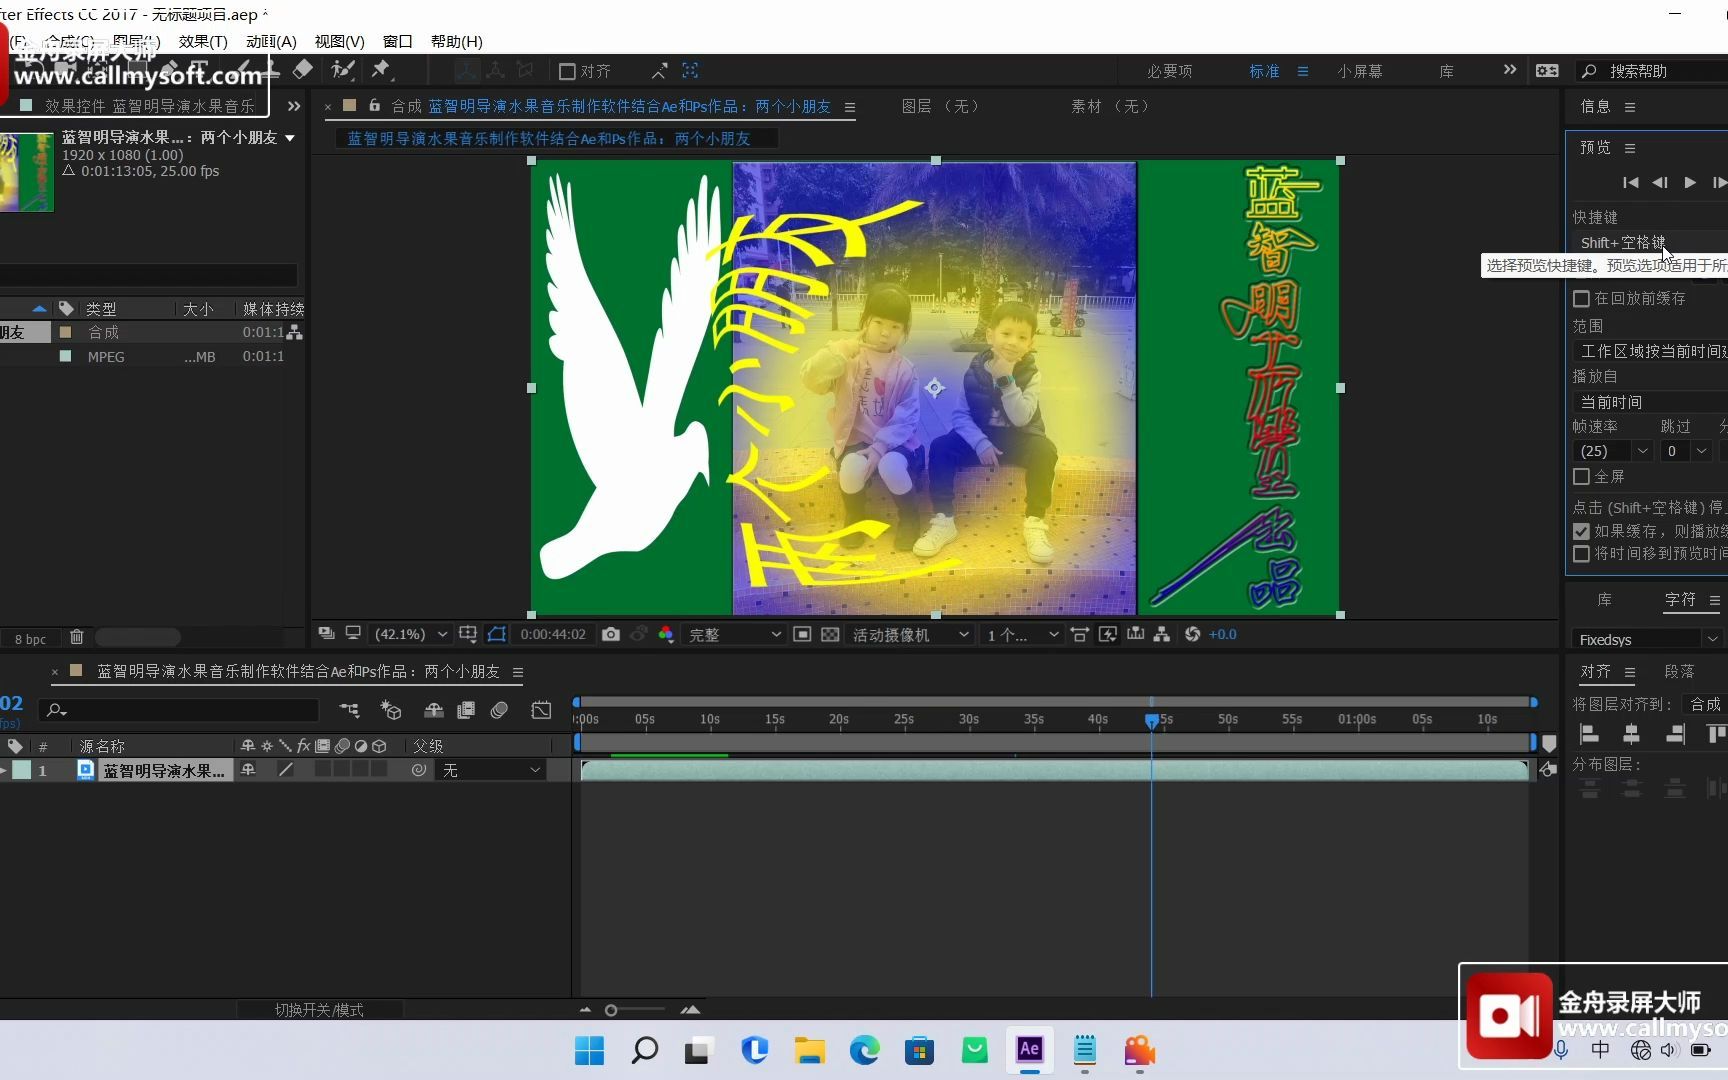Toggle 切换开关/模式 at timeline bottom

tap(319, 1010)
